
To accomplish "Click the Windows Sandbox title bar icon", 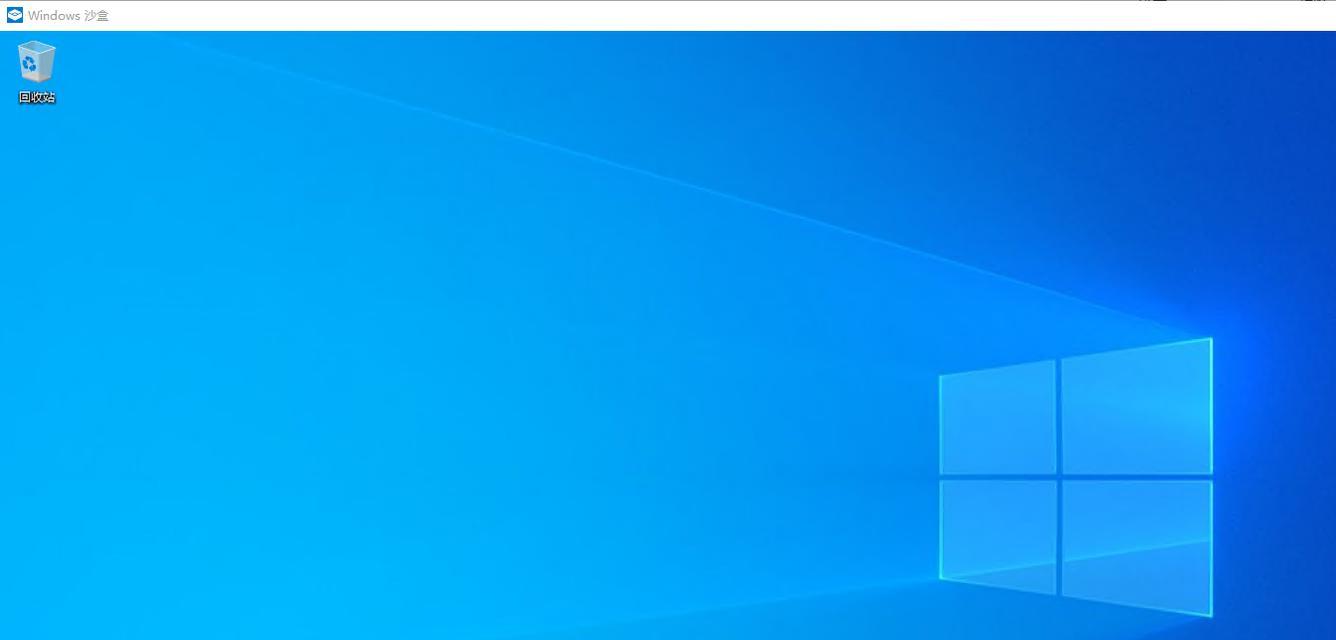I will (x=14, y=15).
